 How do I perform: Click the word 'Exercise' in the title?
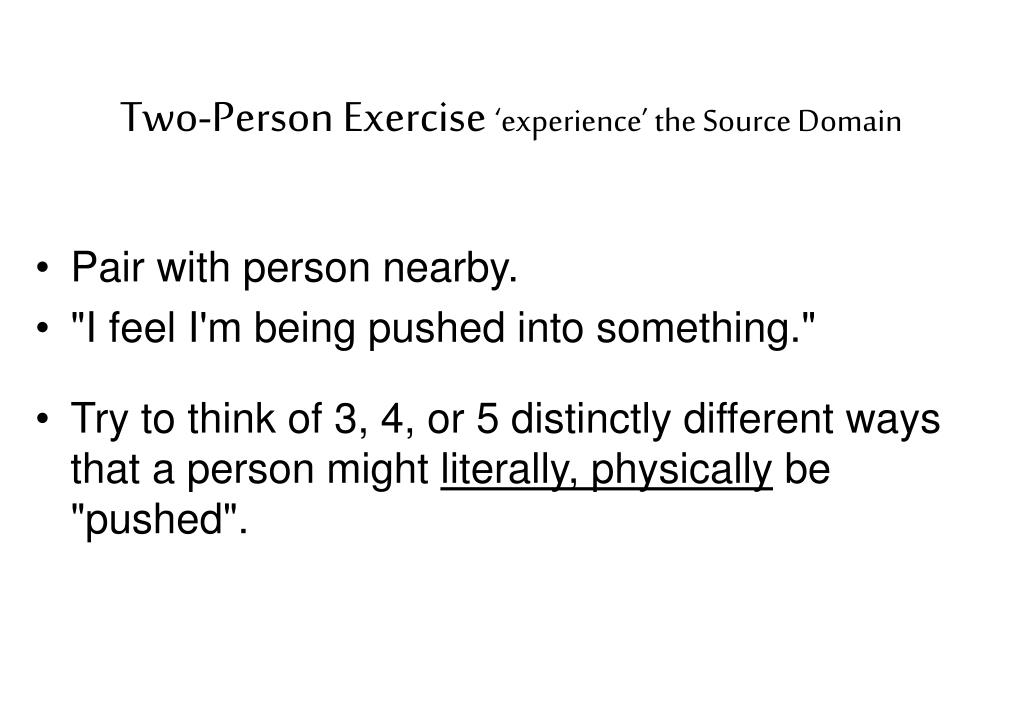pos(415,117)
